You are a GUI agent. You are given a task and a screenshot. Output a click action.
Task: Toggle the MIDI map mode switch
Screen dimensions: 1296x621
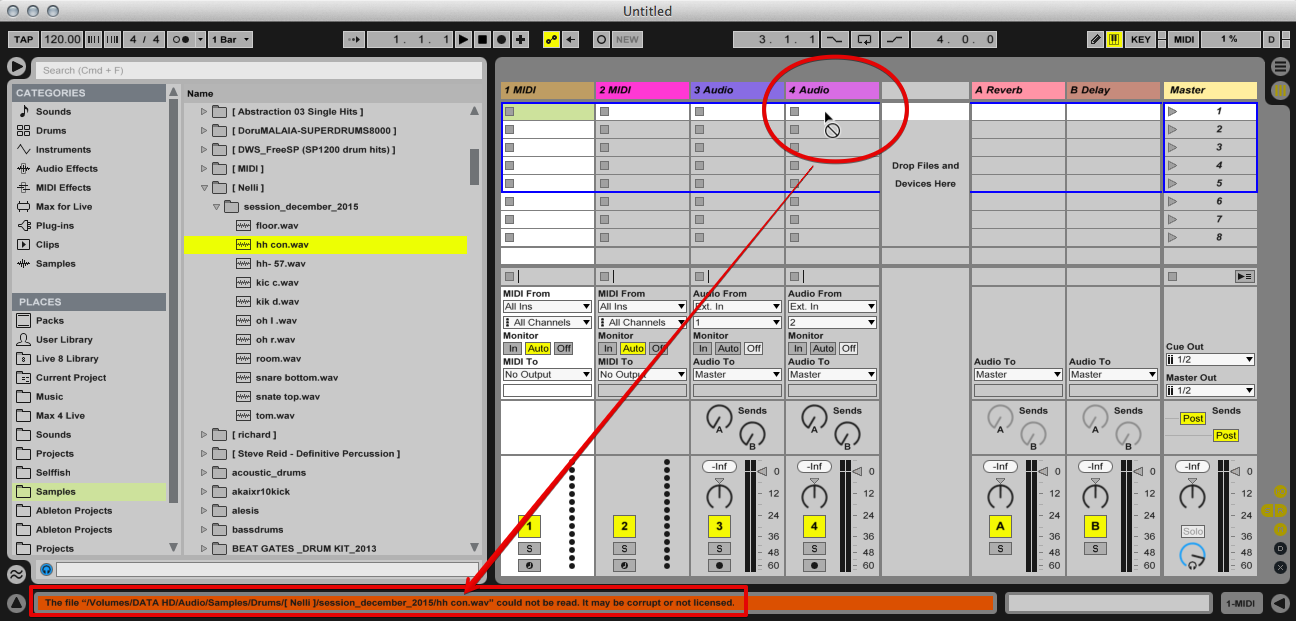click(x=1184, y=40)
